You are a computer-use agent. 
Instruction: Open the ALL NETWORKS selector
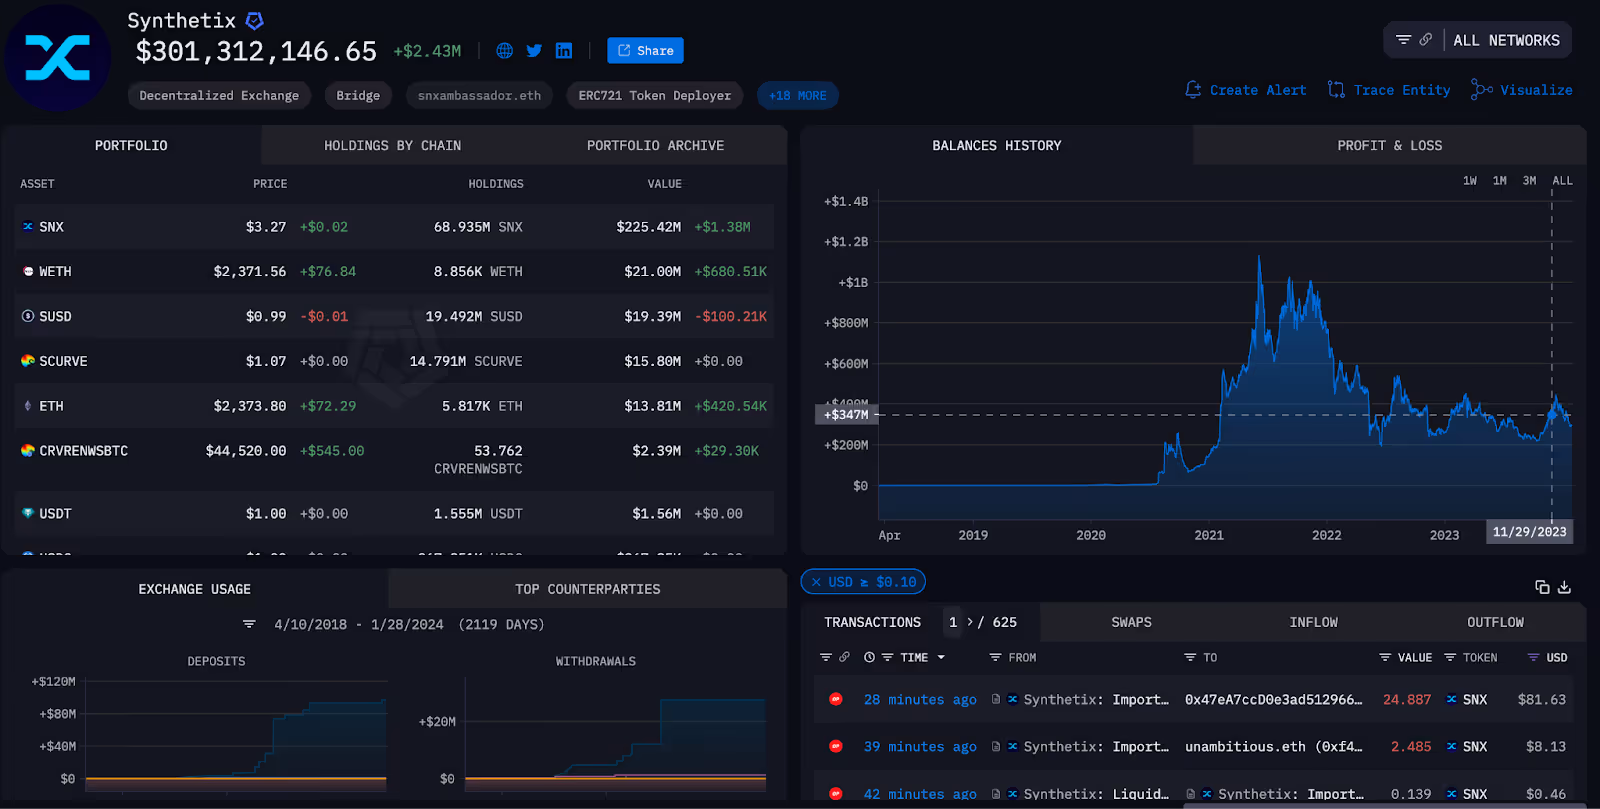pyautogui.click(x=1506, y=40)
